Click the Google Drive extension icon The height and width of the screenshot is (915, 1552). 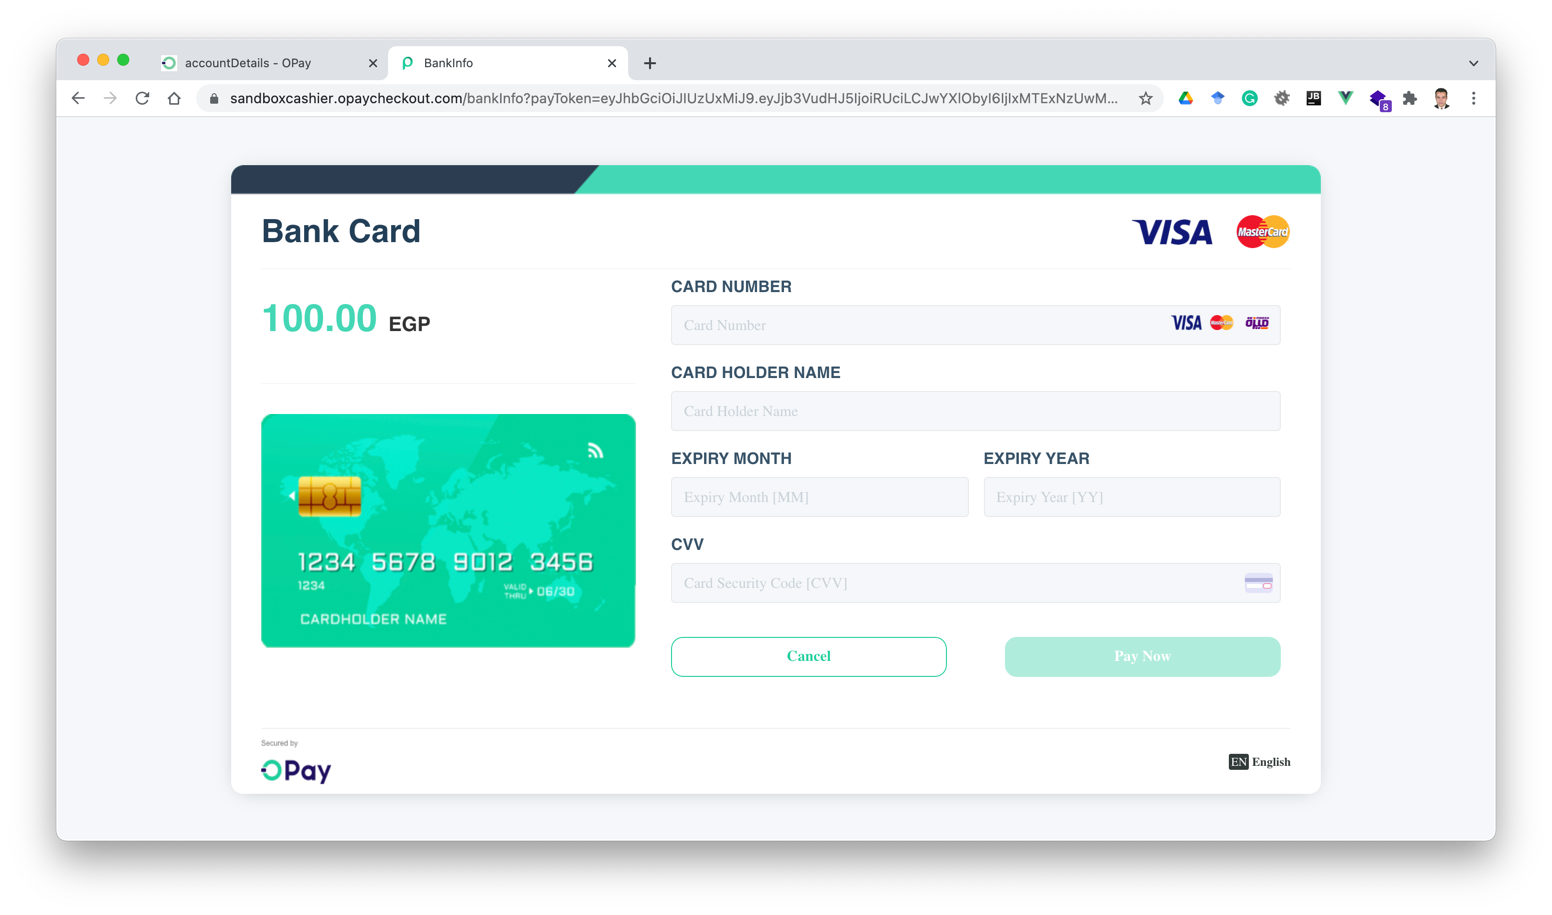1185,98
